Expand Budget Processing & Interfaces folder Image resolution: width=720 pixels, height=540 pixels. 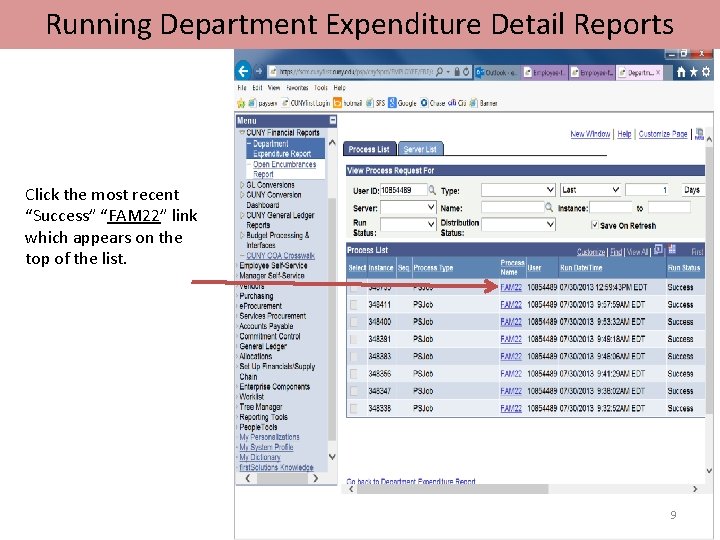(x=242, y=236)
